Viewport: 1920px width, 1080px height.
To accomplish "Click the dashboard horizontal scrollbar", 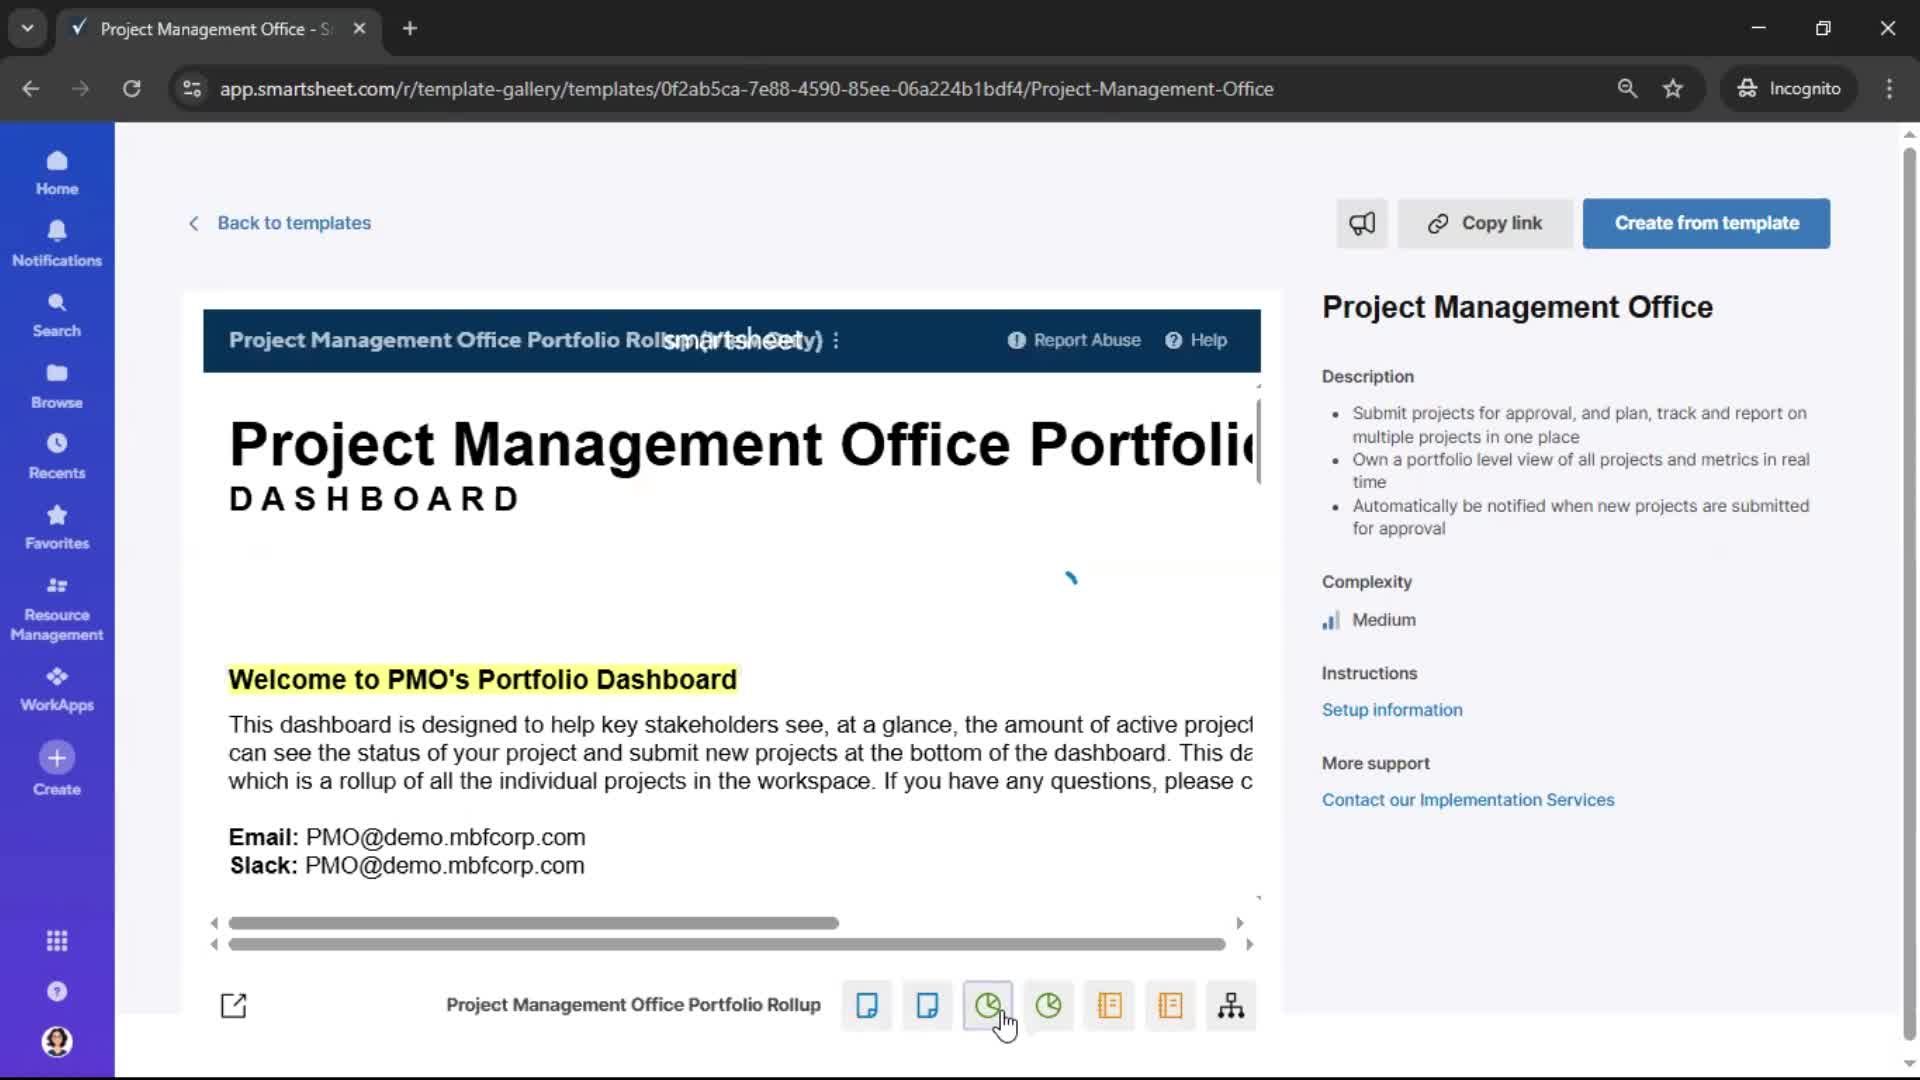I will [533, 923].
